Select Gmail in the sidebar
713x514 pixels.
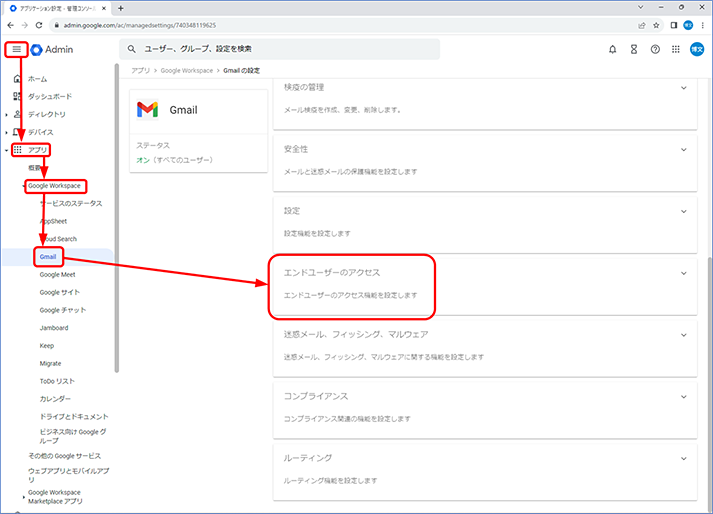tap(48, 257)
